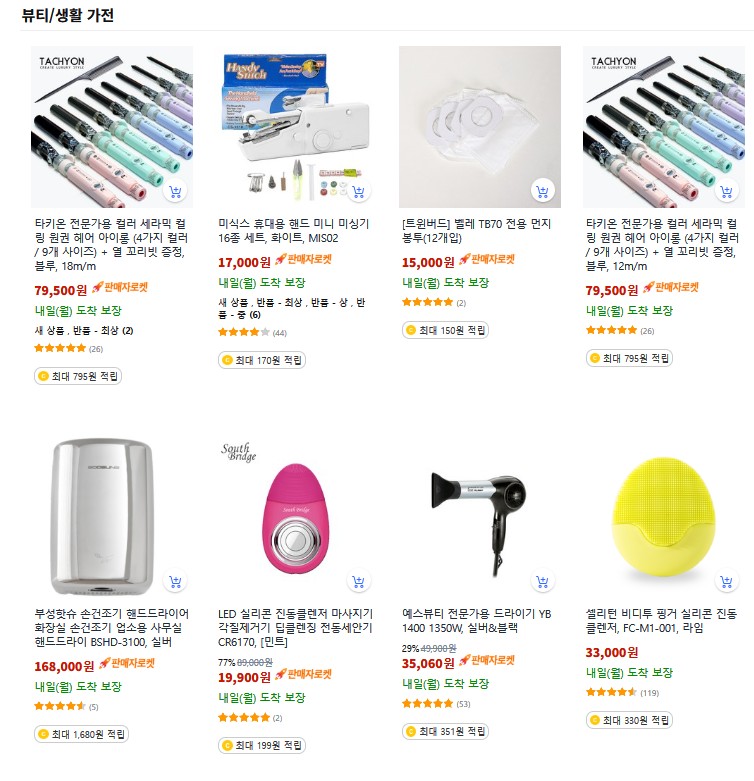This screenshot has width=754, height=781.
Task: Open 부성핫슈 손건조기 product title link
Action: 112,628
